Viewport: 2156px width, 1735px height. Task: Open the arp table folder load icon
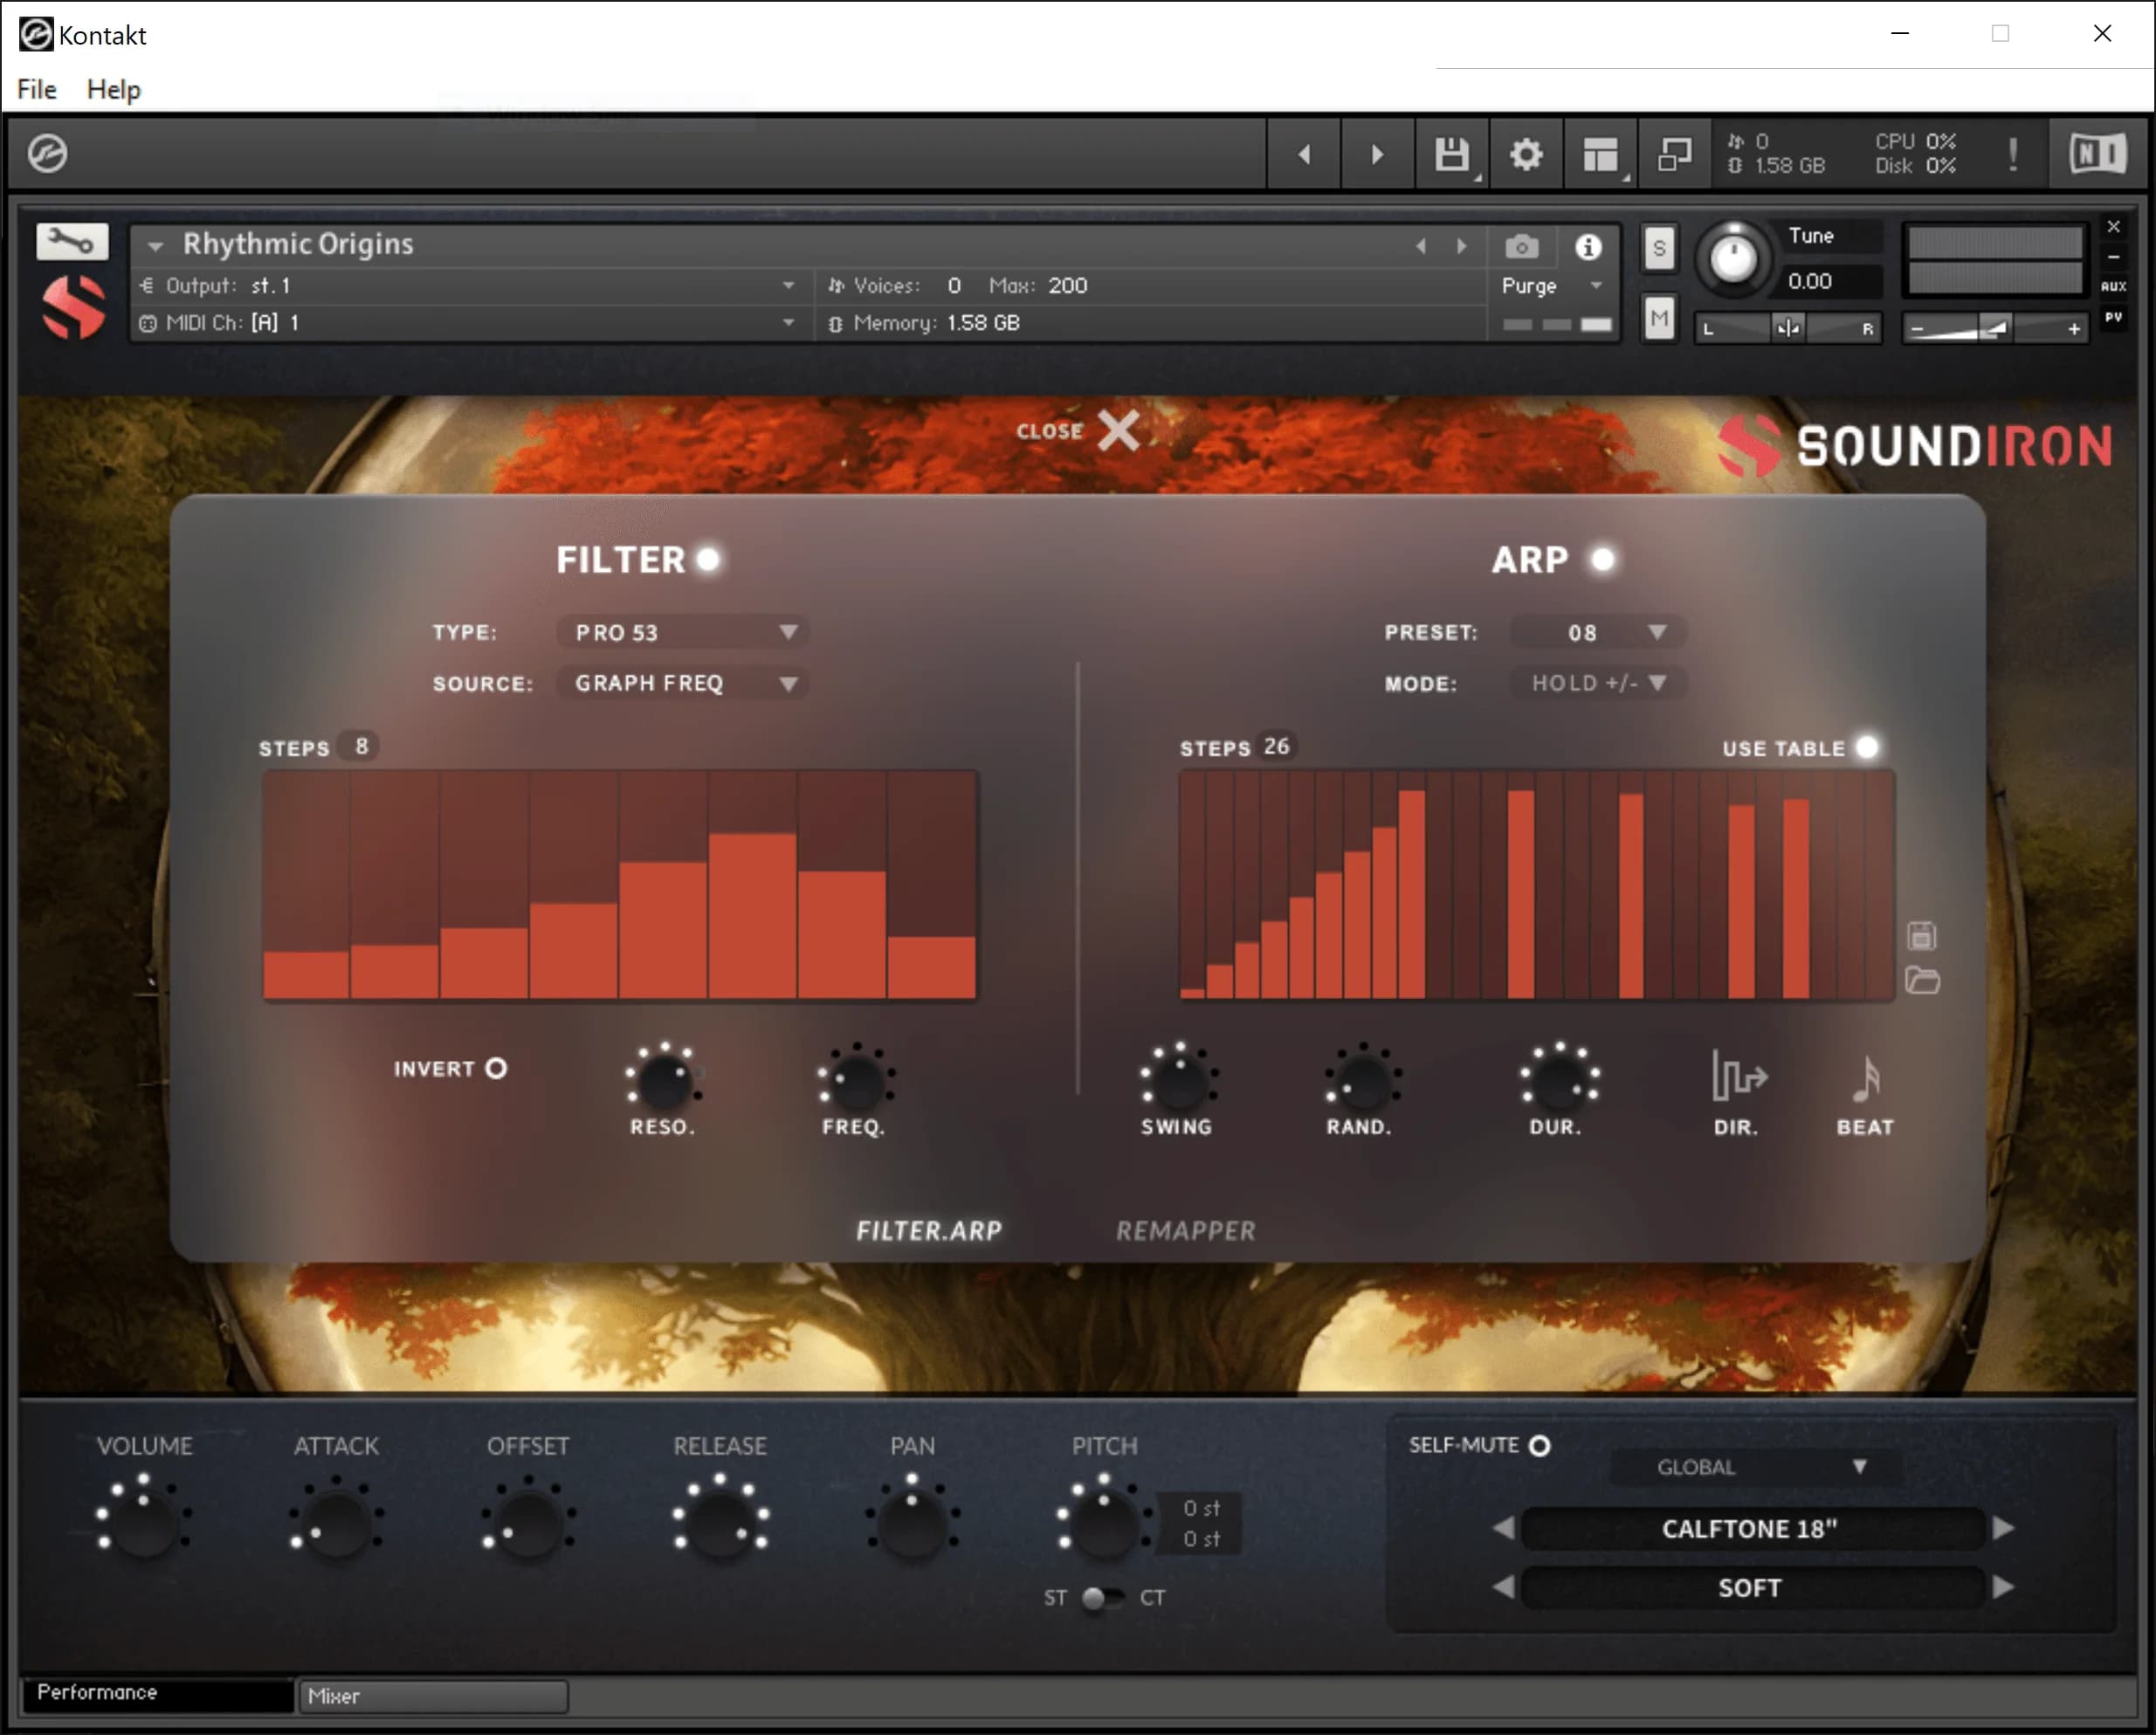pos(1921,981)
